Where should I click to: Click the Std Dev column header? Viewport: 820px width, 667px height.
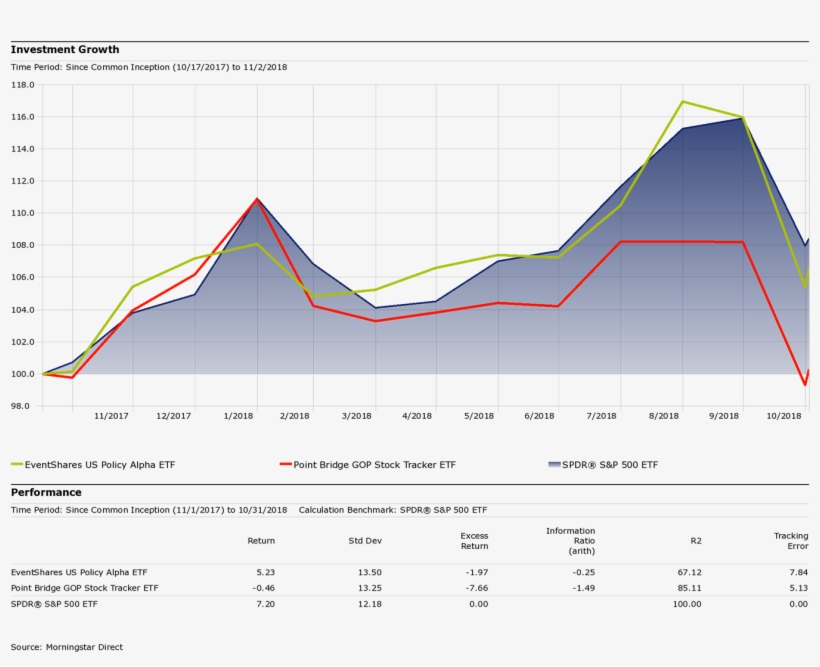[x=365, y=540]
